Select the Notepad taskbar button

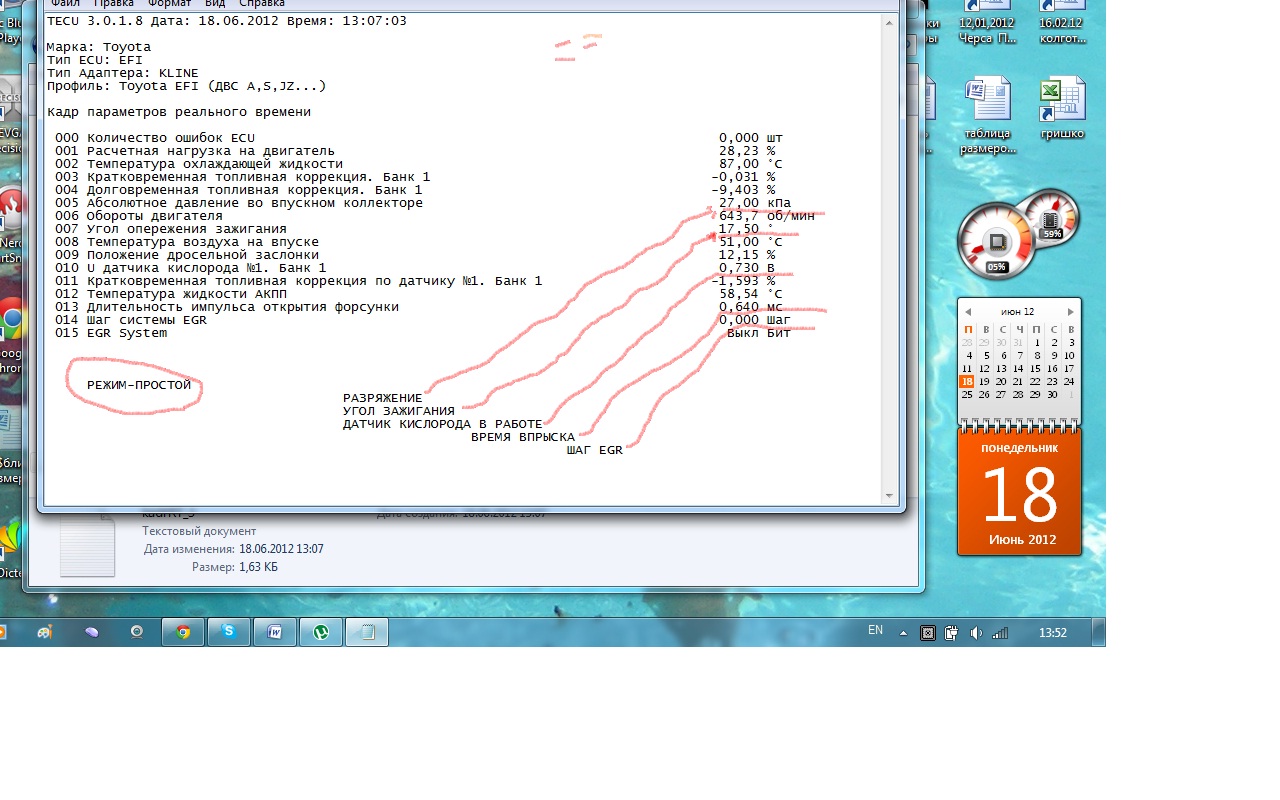coord(367,632)
